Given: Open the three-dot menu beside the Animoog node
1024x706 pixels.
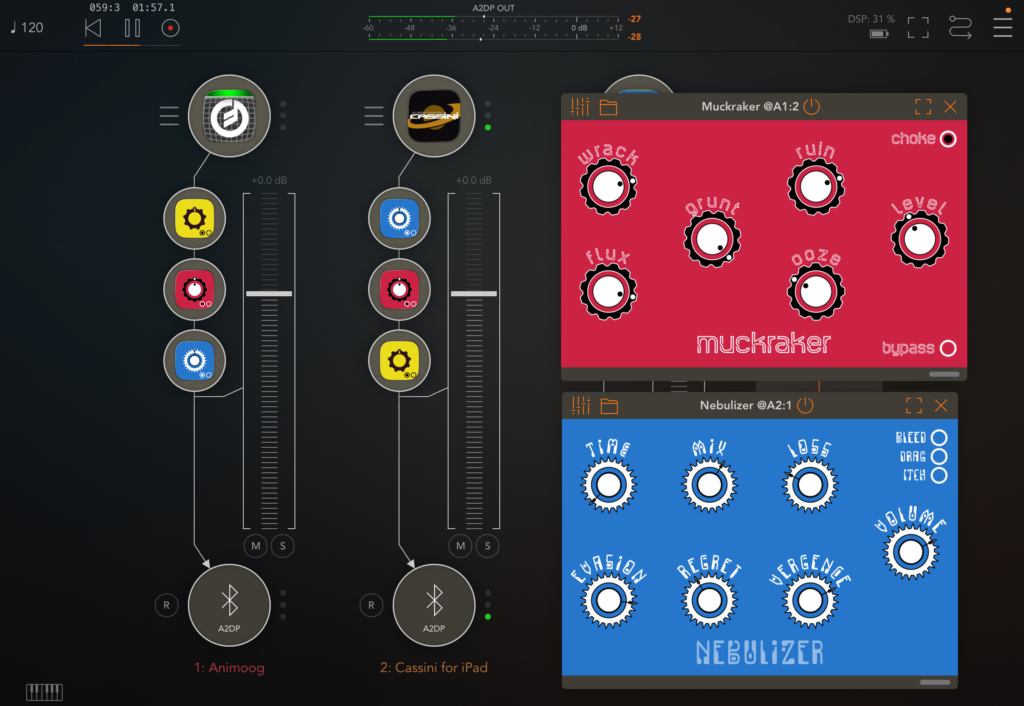Looking at the screenshot, I should click(x=282, y=116).
